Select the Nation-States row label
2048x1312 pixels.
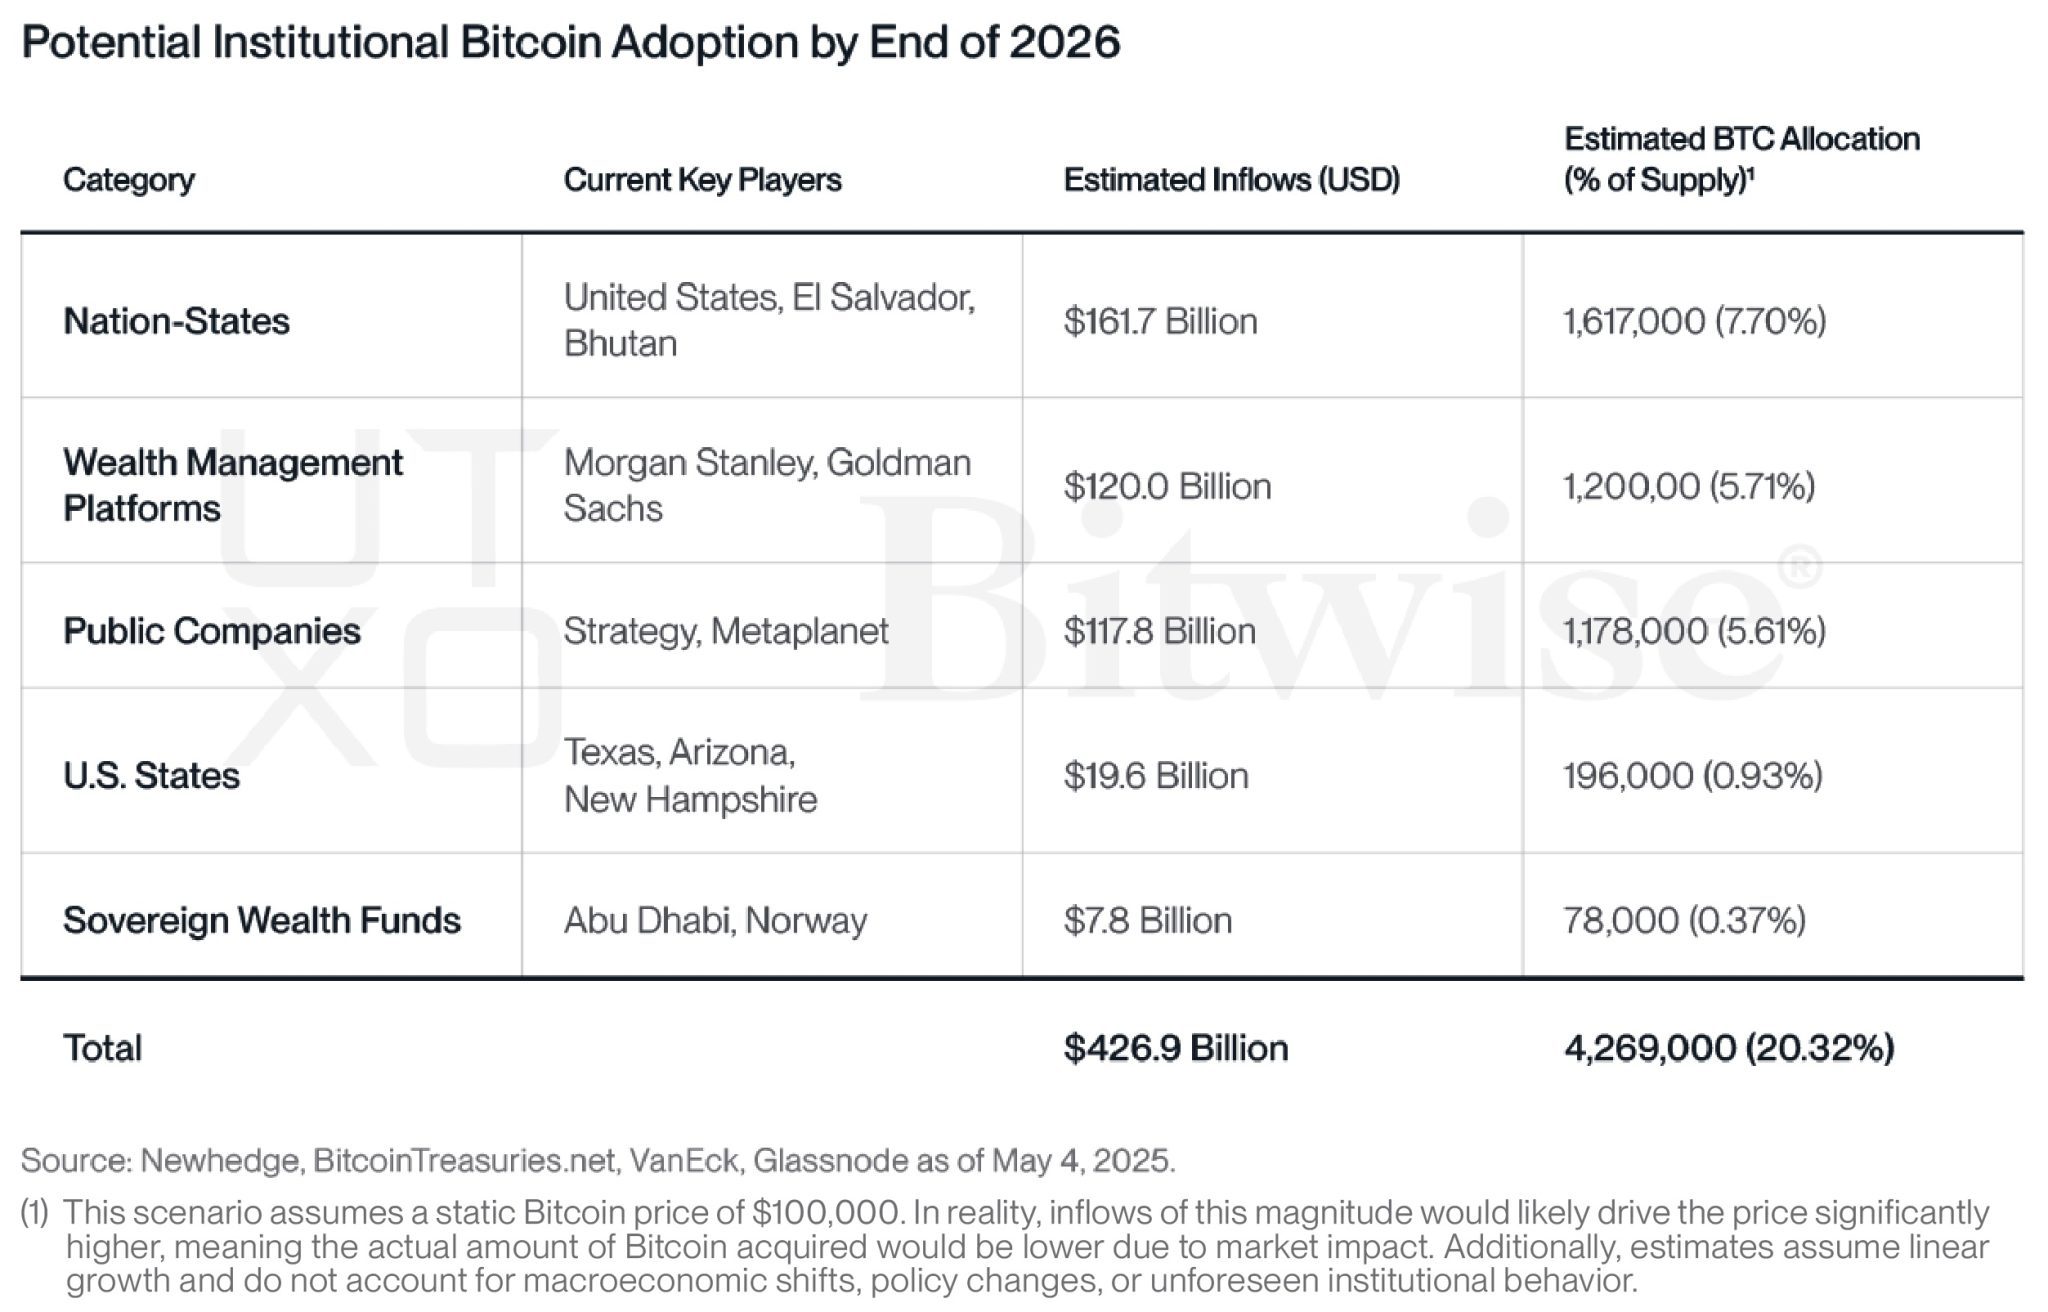(176, 321)
